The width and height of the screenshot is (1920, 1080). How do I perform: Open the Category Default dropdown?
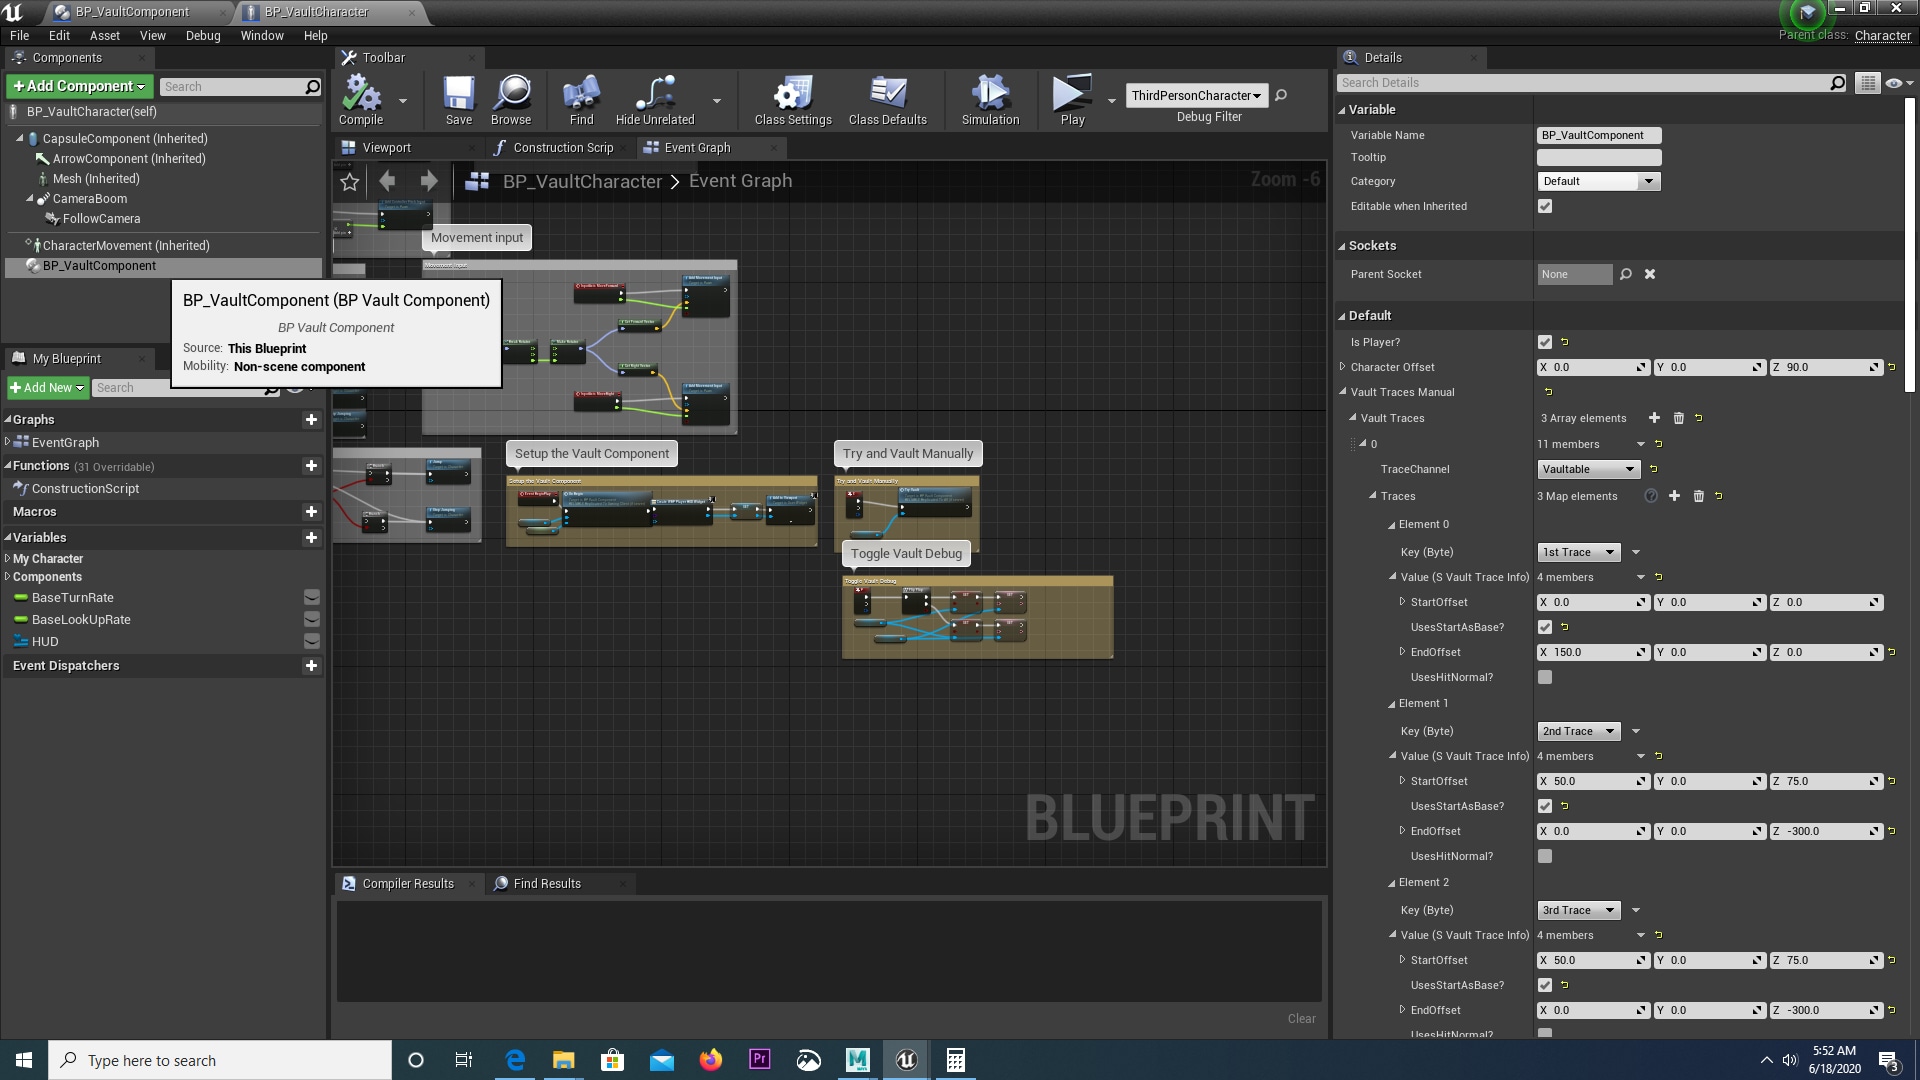tap(1598, 181)
